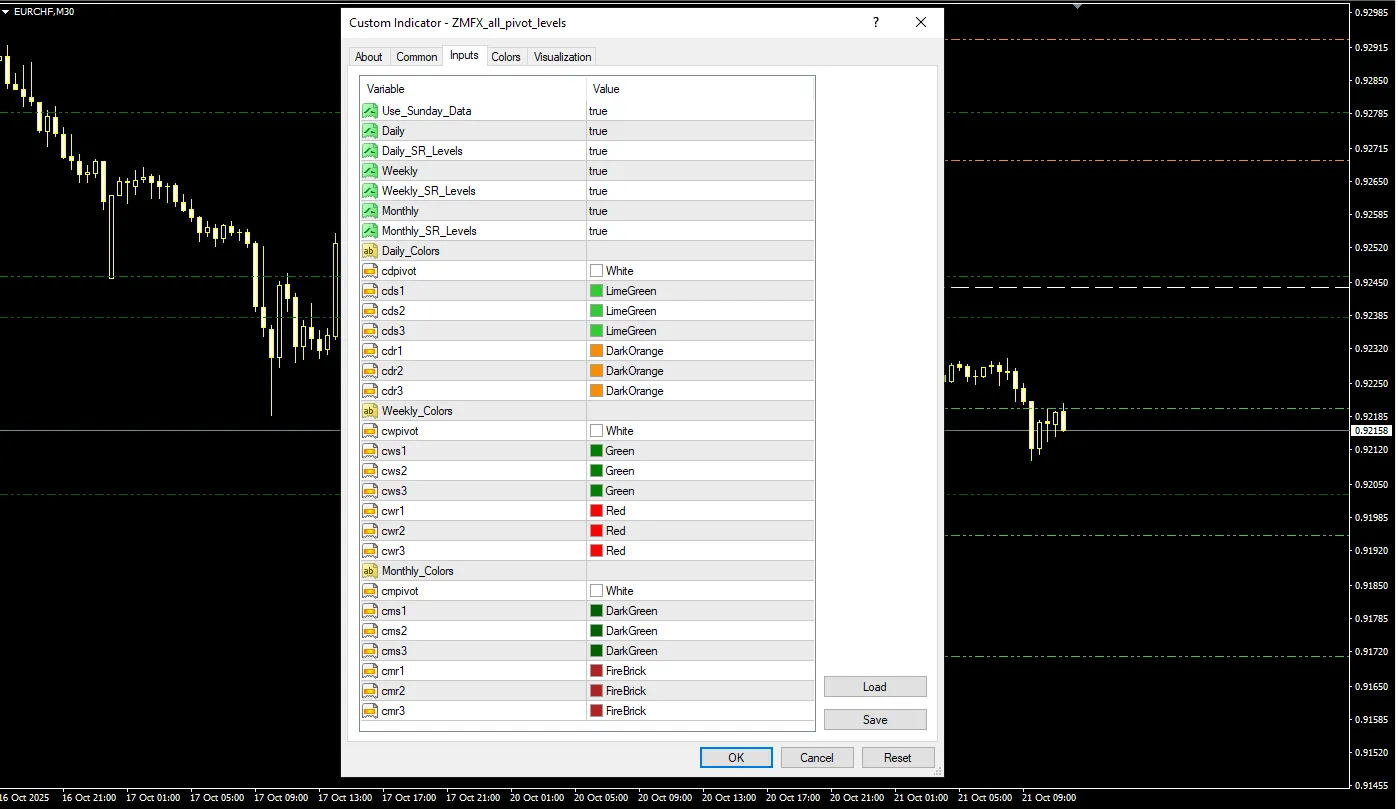Open the cms2 DarkGreen color dropdown

699,631
